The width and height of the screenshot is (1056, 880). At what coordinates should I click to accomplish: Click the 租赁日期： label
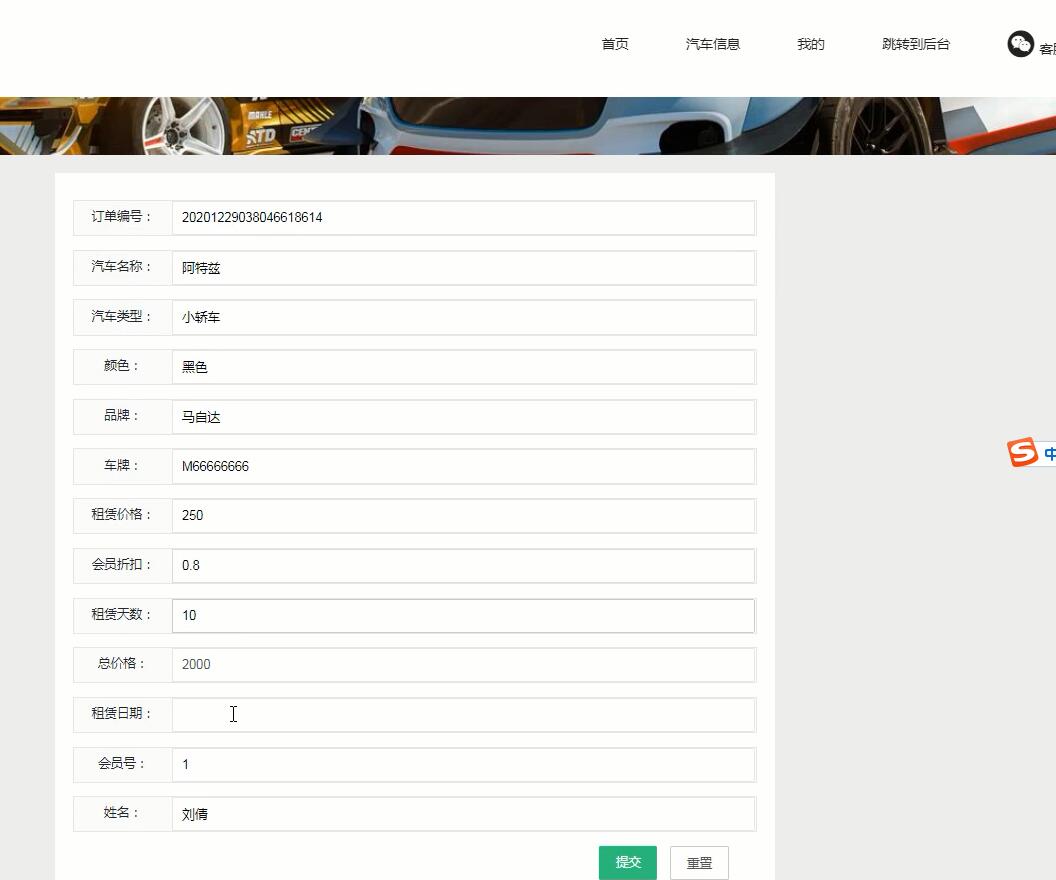[x=121, y=713]
